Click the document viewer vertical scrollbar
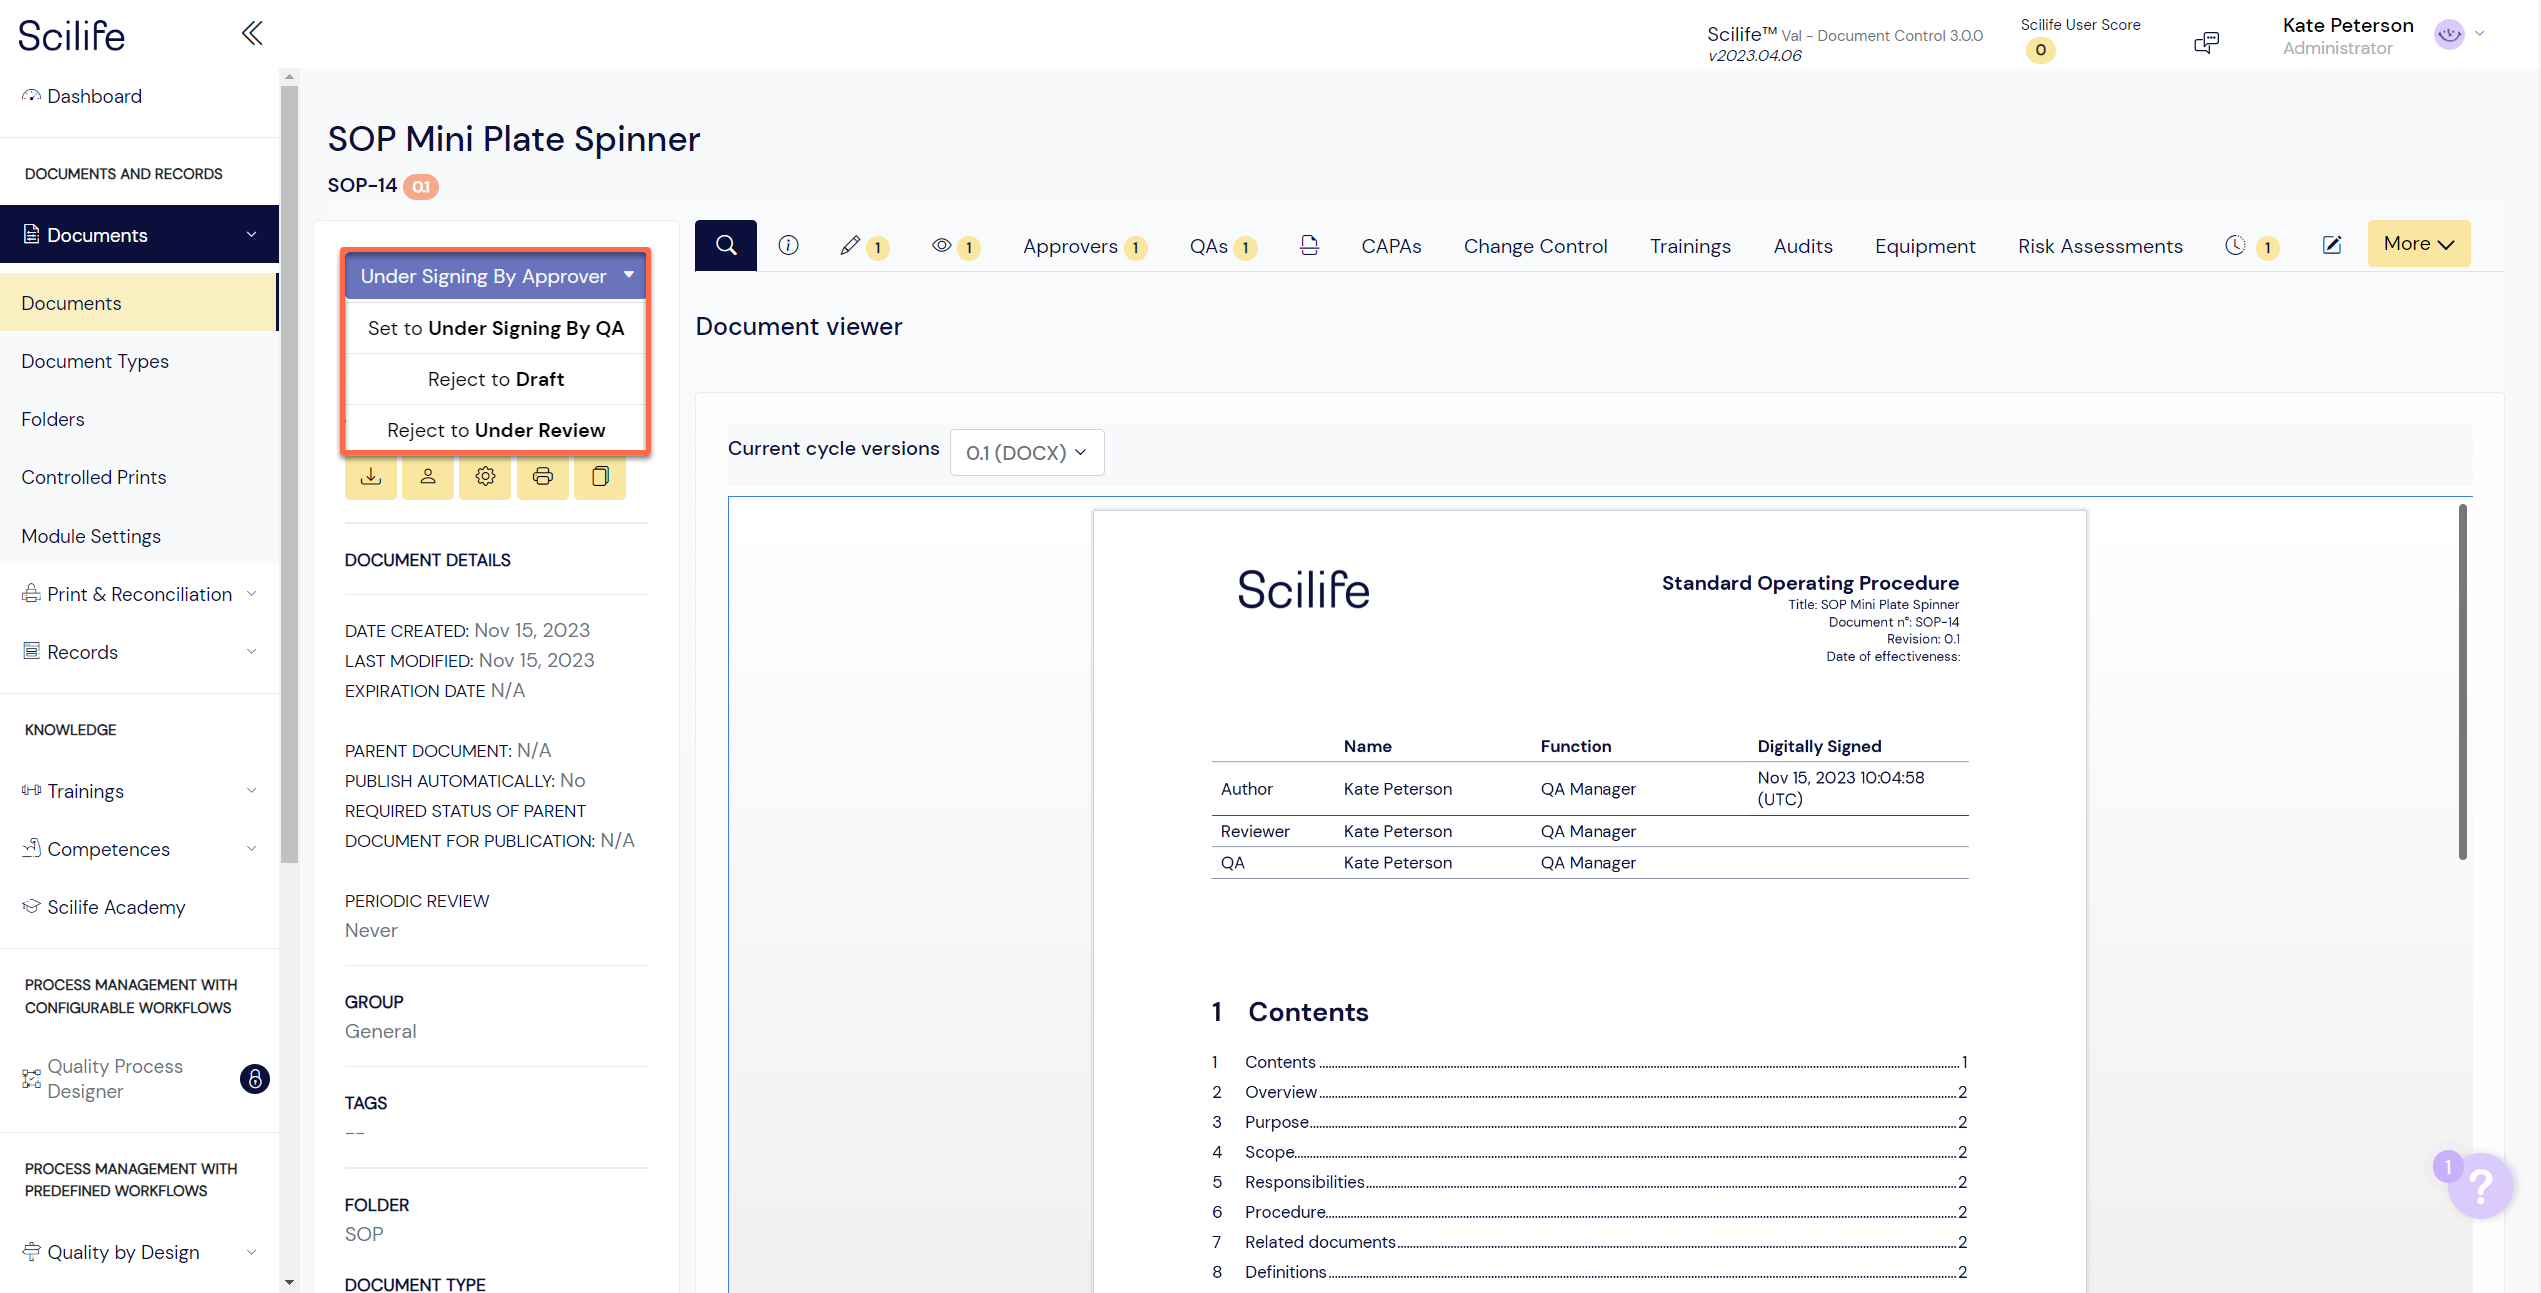The height and width of the screenshot is (1293, 2541). (2462, 682)
